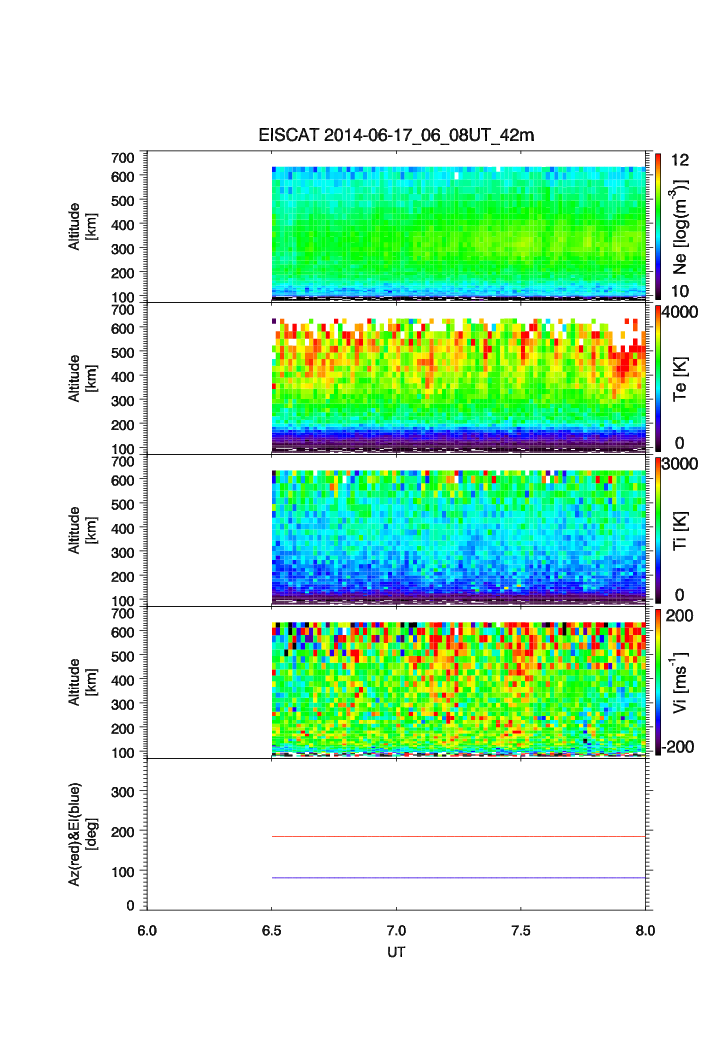
Task: Click the 7.0 tick on the UT axis
Action: tap(397, 930)
